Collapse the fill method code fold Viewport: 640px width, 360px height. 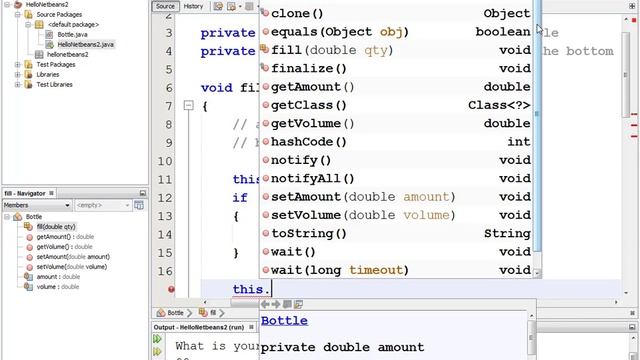coord(188,105)
